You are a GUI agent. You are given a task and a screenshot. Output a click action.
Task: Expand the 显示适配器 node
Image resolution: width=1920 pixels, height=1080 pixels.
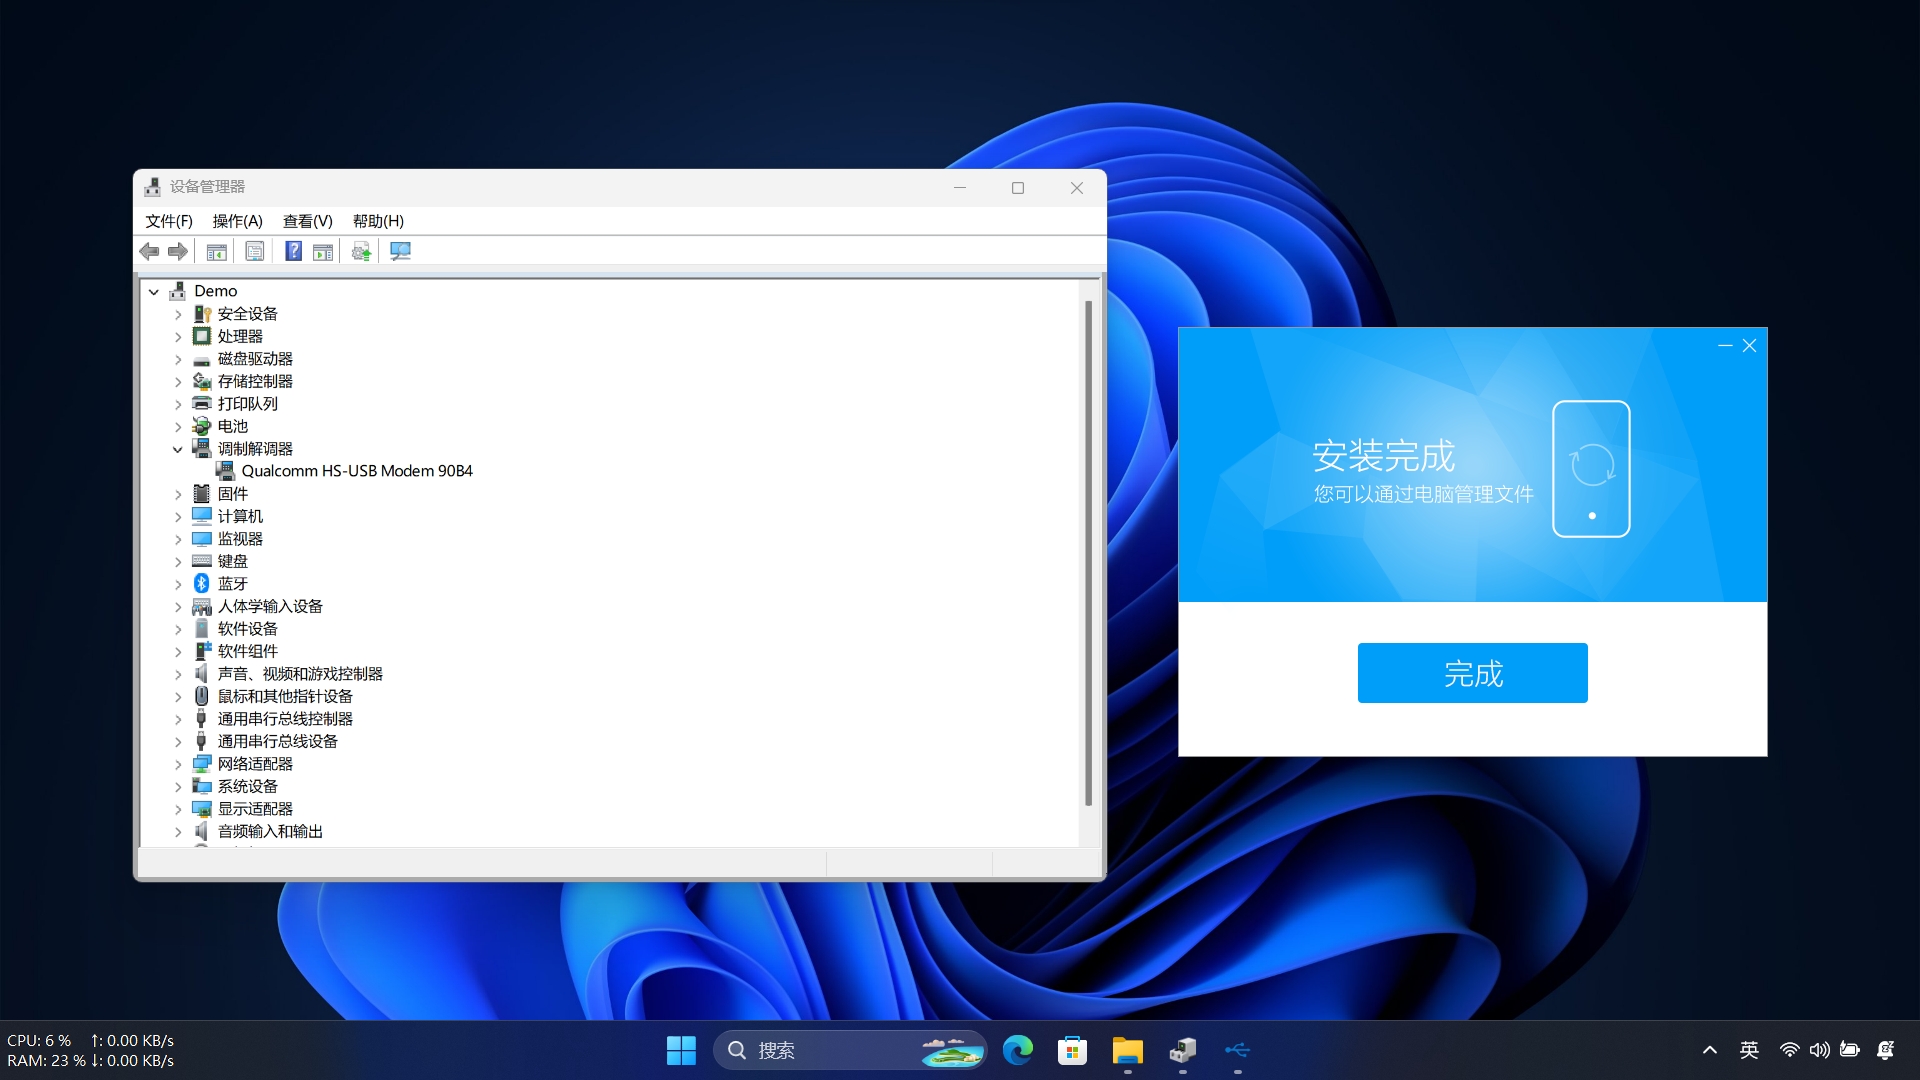click(178, 809)
